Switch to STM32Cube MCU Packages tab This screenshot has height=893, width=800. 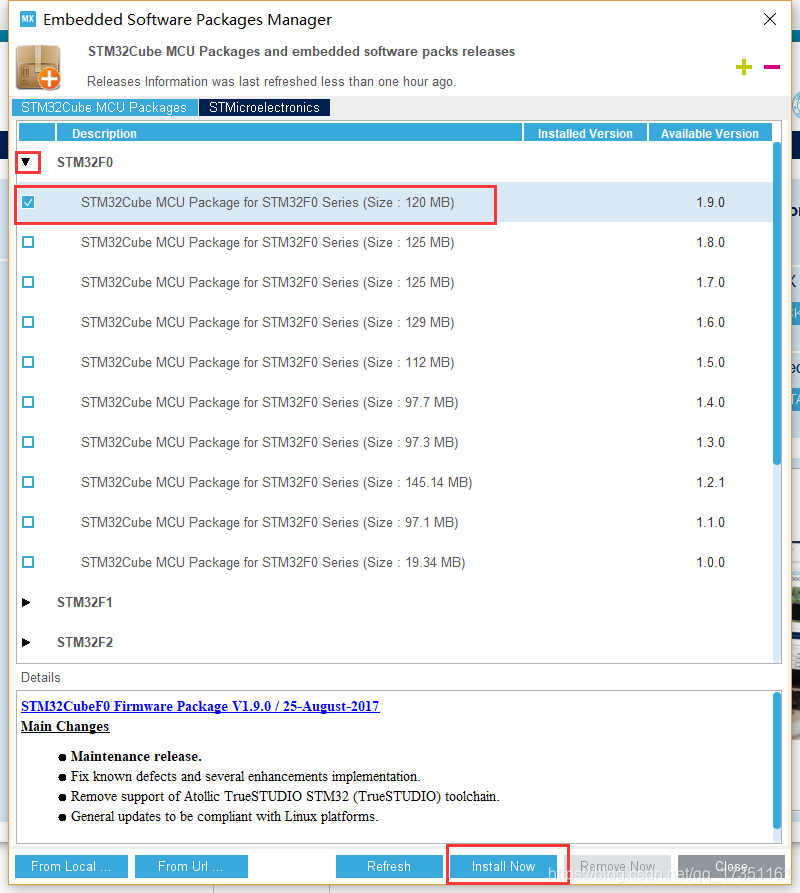pyautogui.click(x=104, y=108)
